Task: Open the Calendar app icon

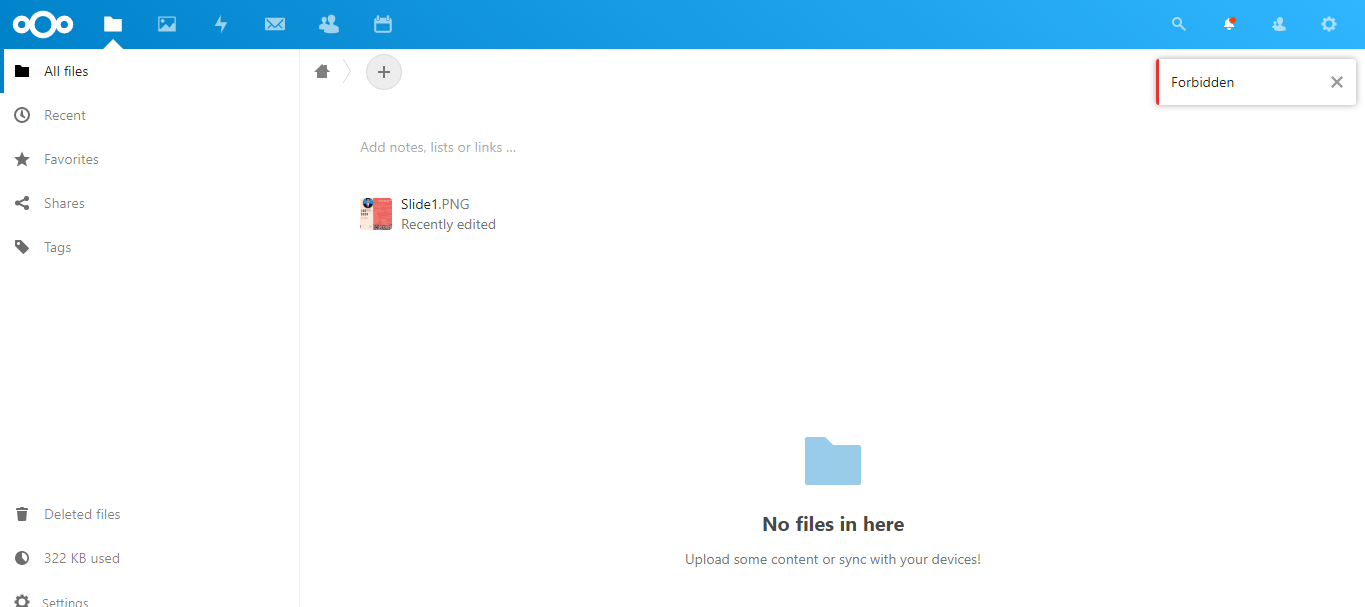Action: click(382, 24)
